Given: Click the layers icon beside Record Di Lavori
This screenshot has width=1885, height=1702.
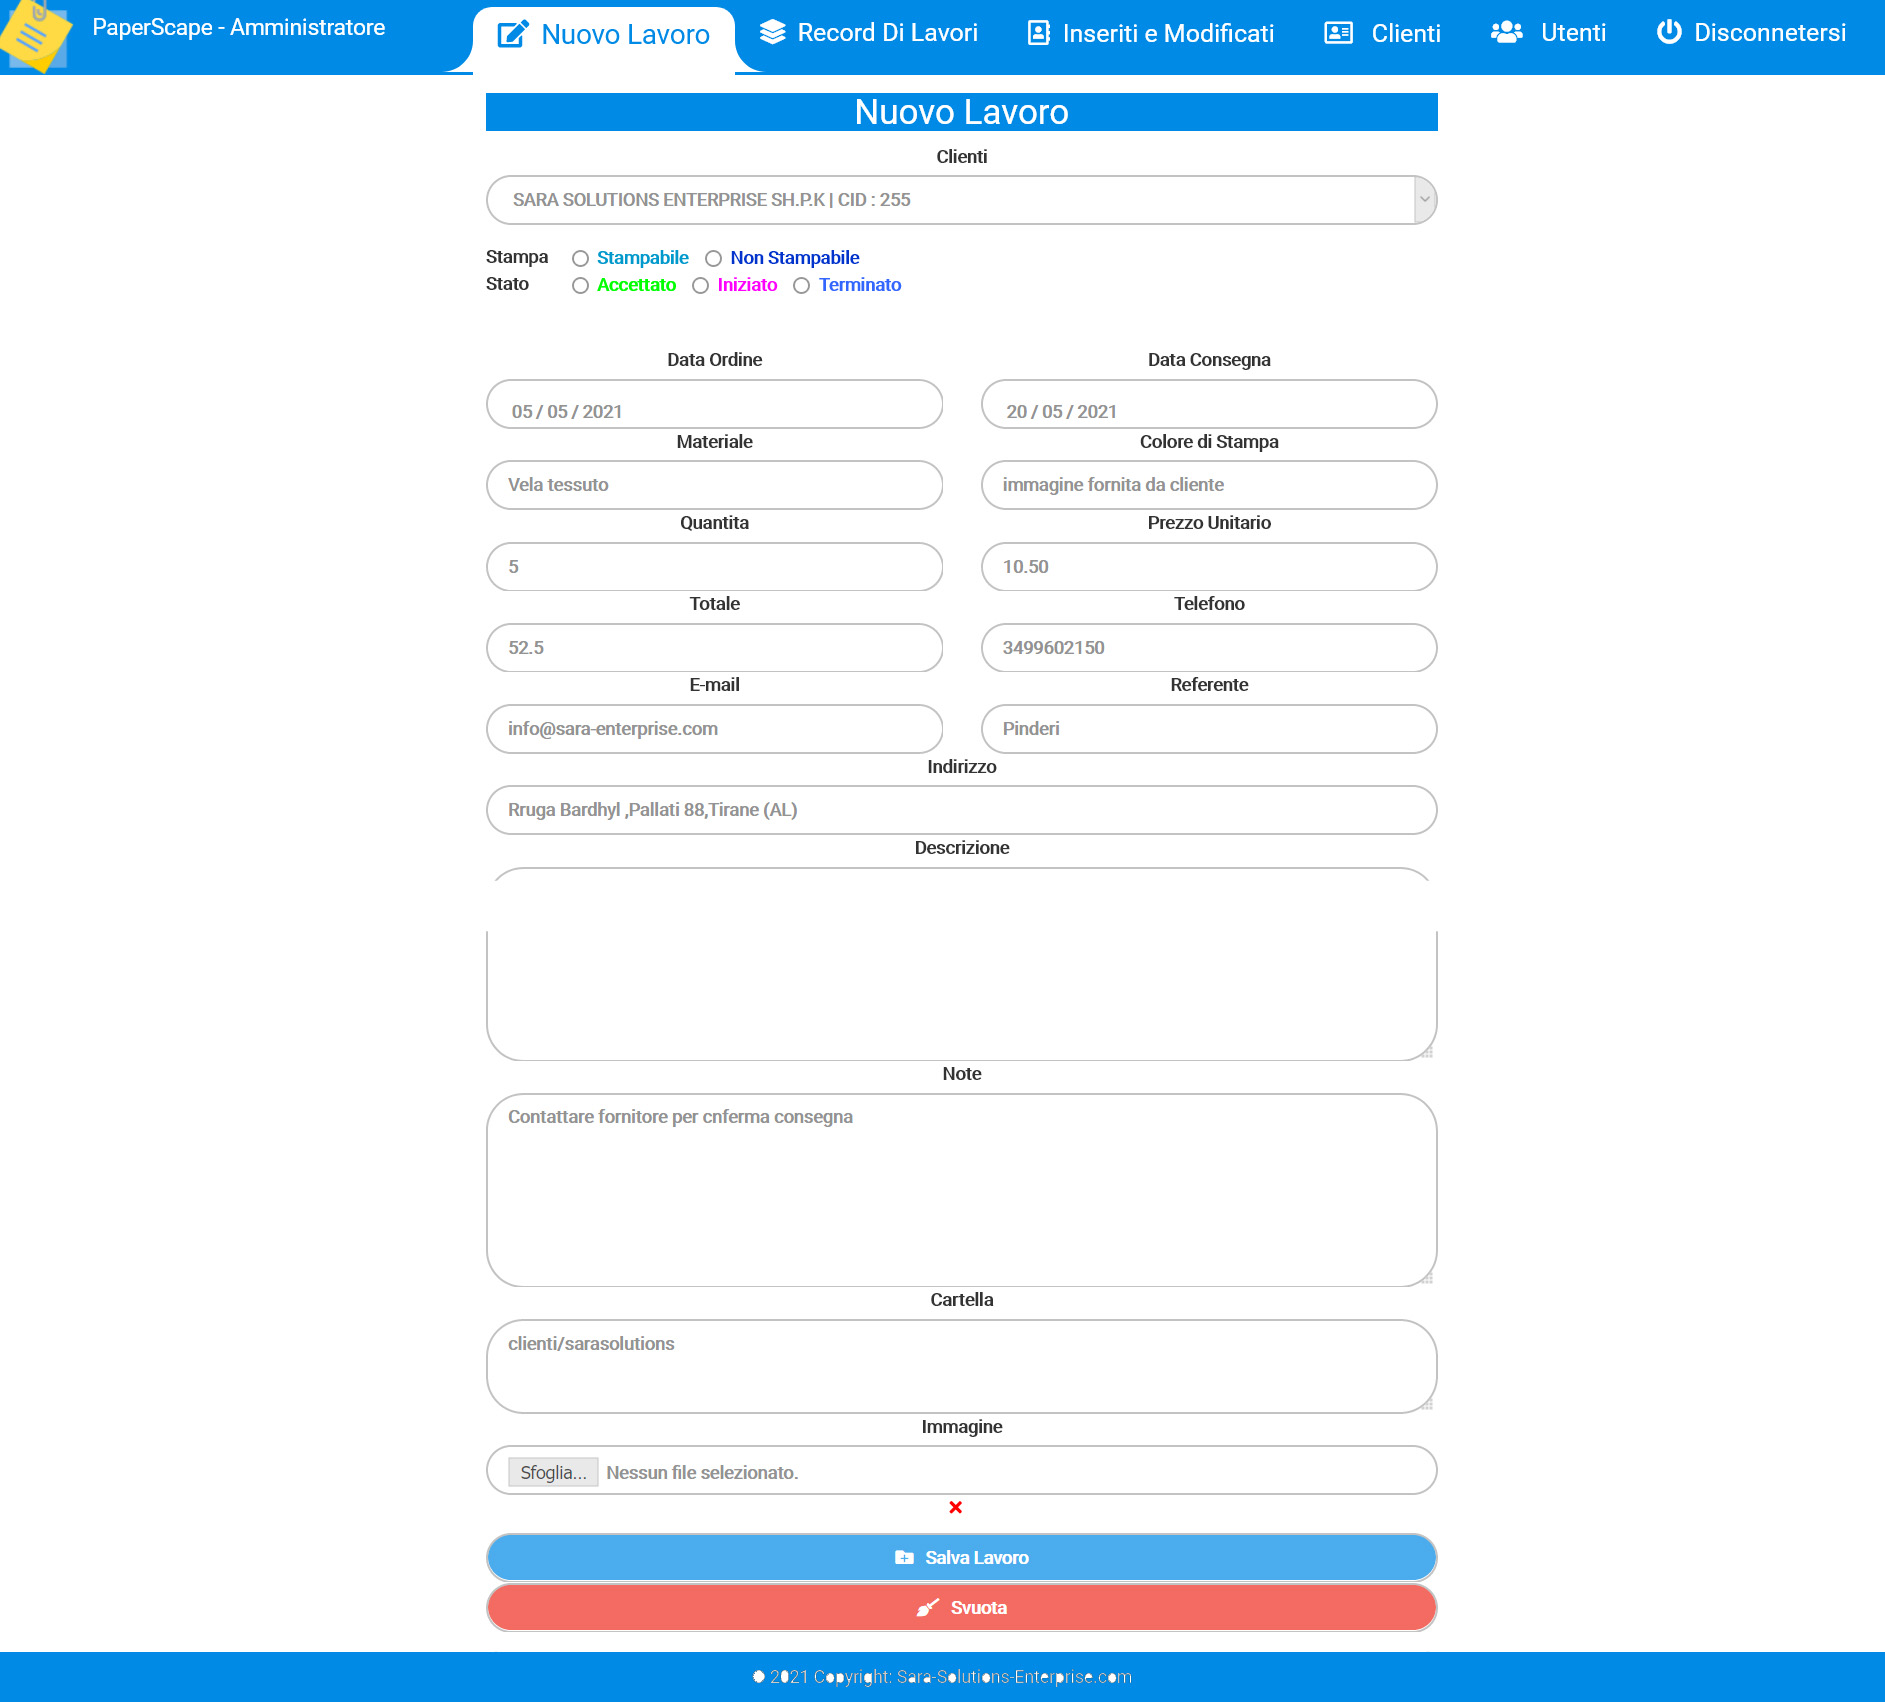Looking at the screenshot, I should 772,33.
